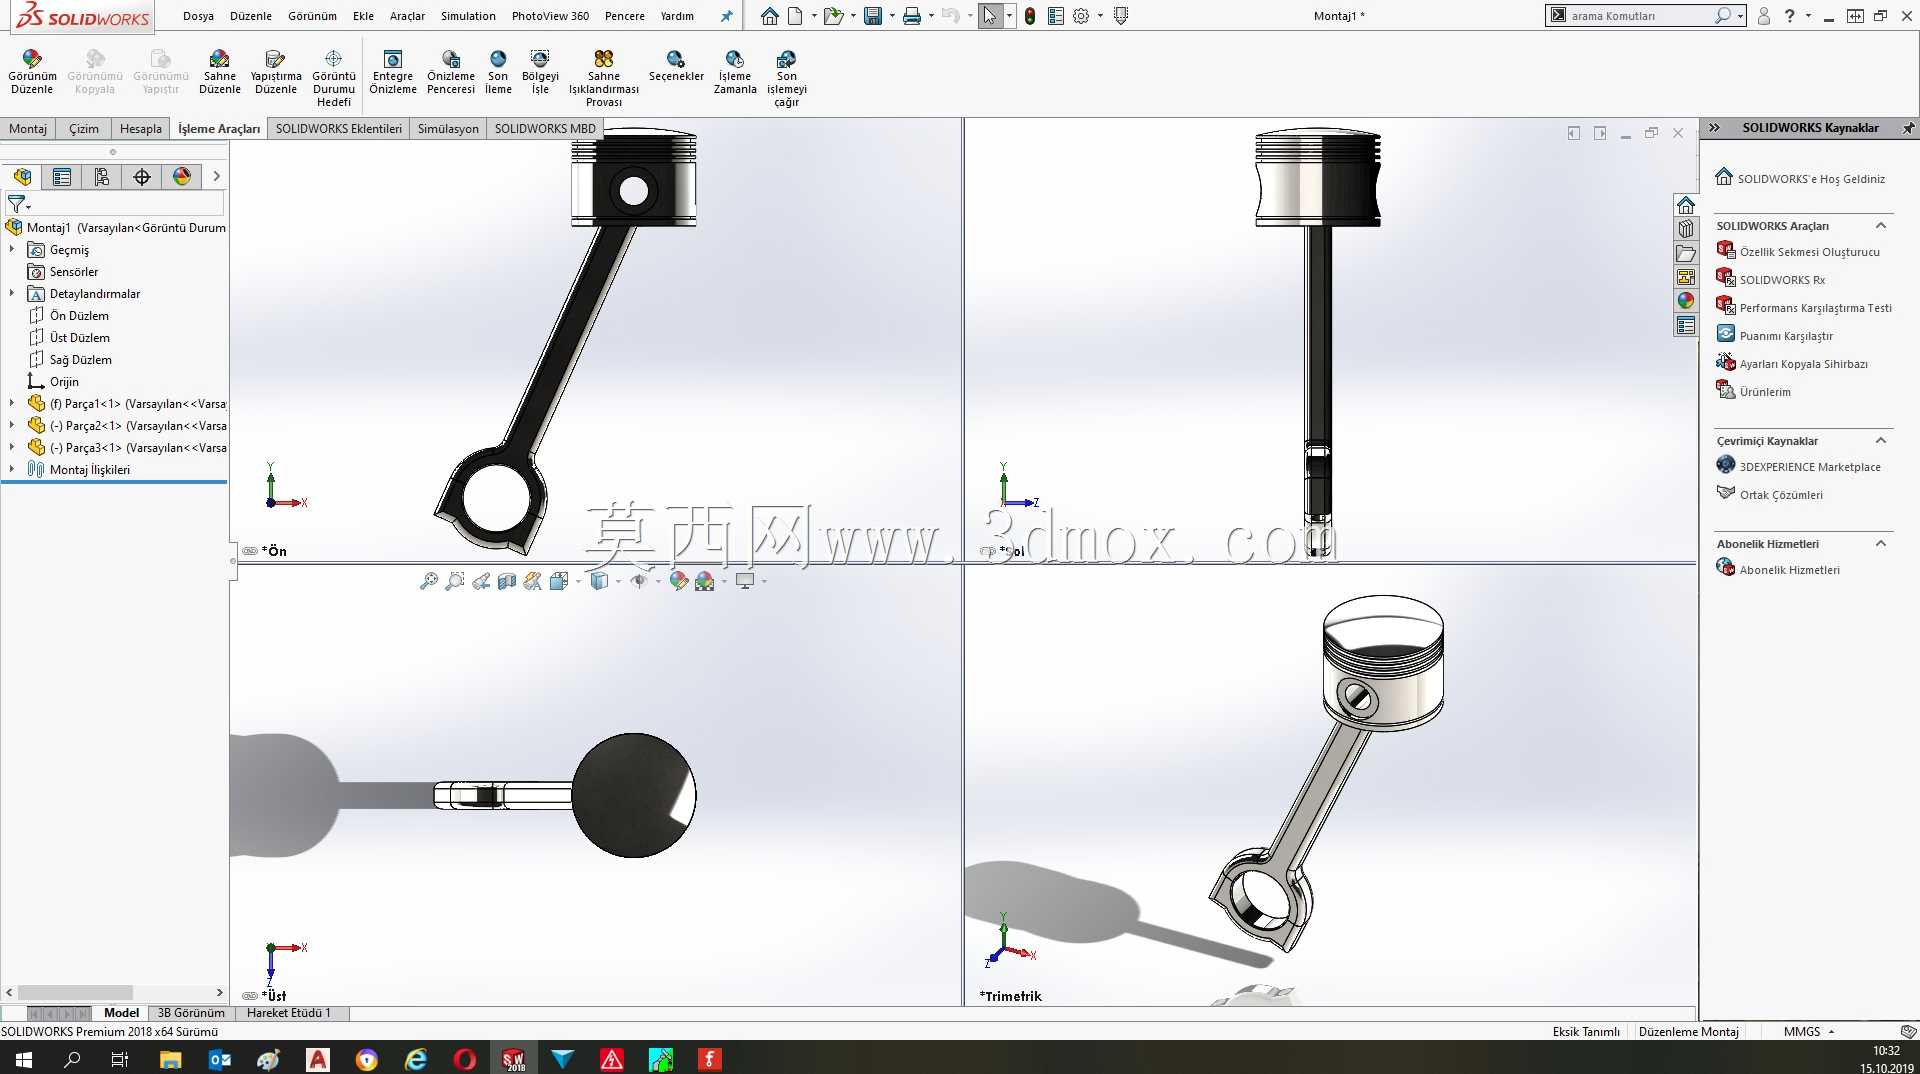The height and width of the screenshot is (1074, 1920).
Task: Toggle link icon beside *Ön view label
Action: (x=250, y=551)
